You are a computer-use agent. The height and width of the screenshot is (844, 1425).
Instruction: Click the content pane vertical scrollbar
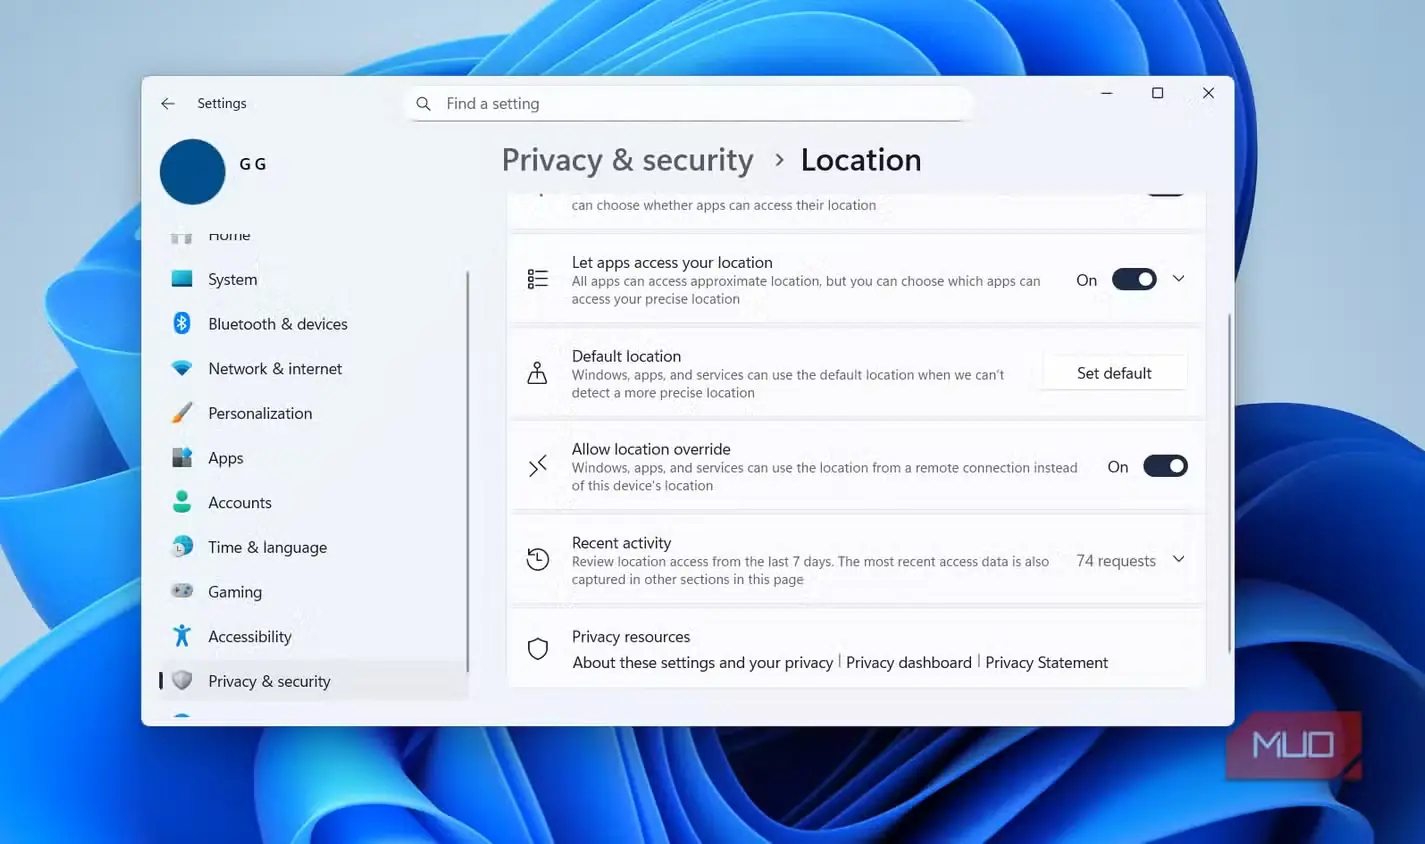point(1229,483)
